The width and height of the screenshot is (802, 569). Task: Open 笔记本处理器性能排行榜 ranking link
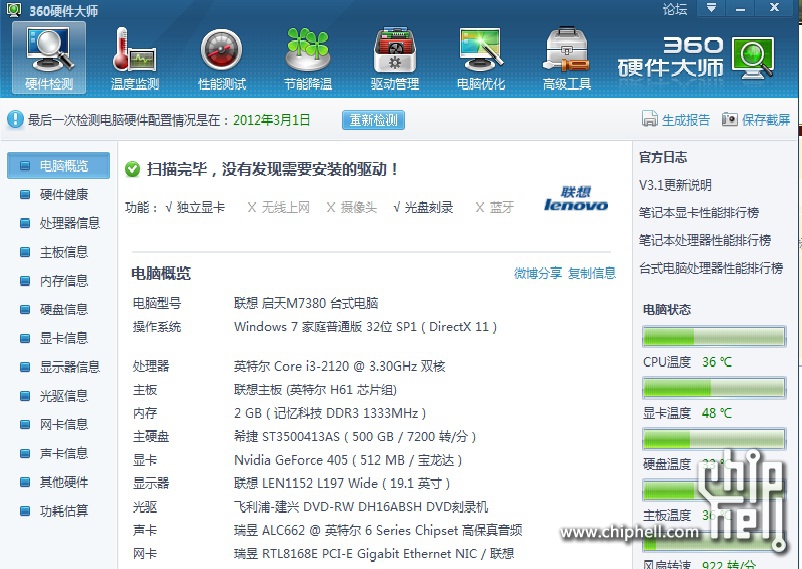click(705, 240)
